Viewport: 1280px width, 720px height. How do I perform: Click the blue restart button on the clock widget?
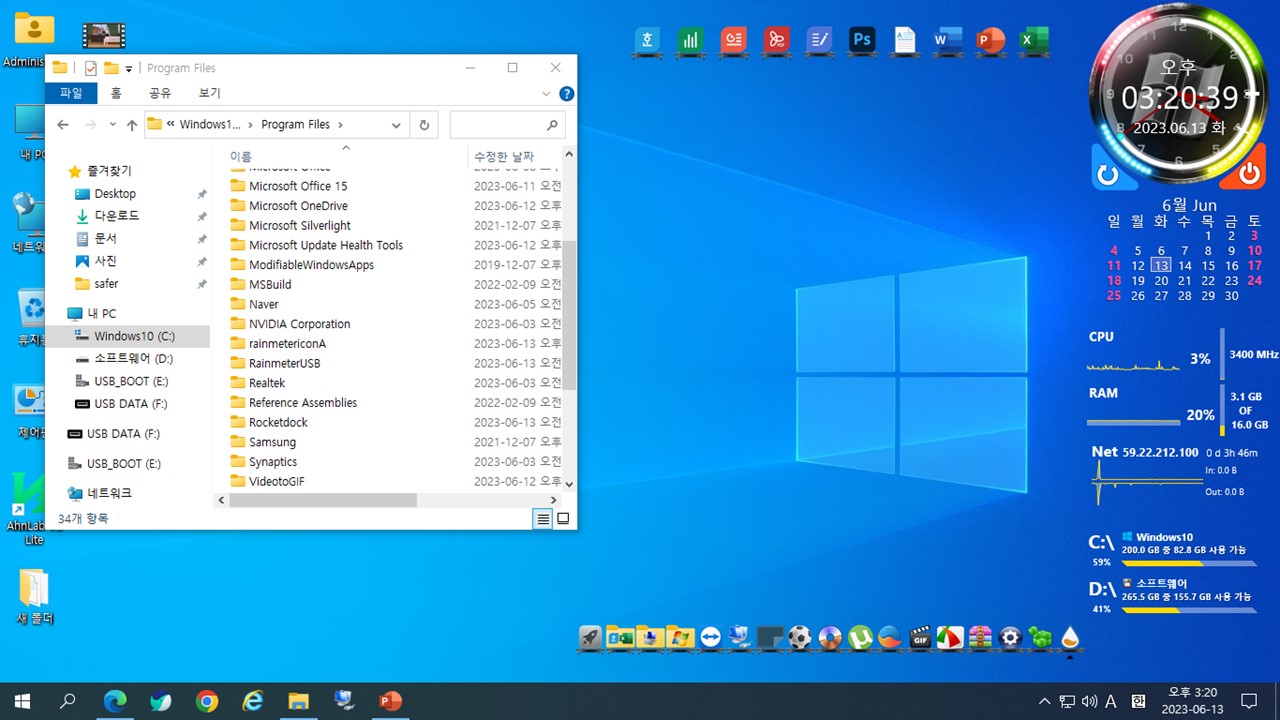[1107, 174]
